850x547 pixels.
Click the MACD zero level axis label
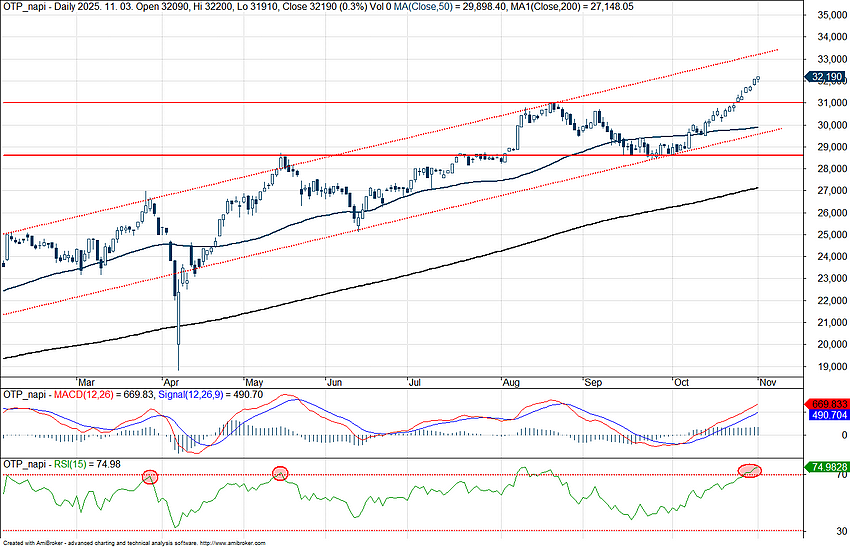(815, 435)
